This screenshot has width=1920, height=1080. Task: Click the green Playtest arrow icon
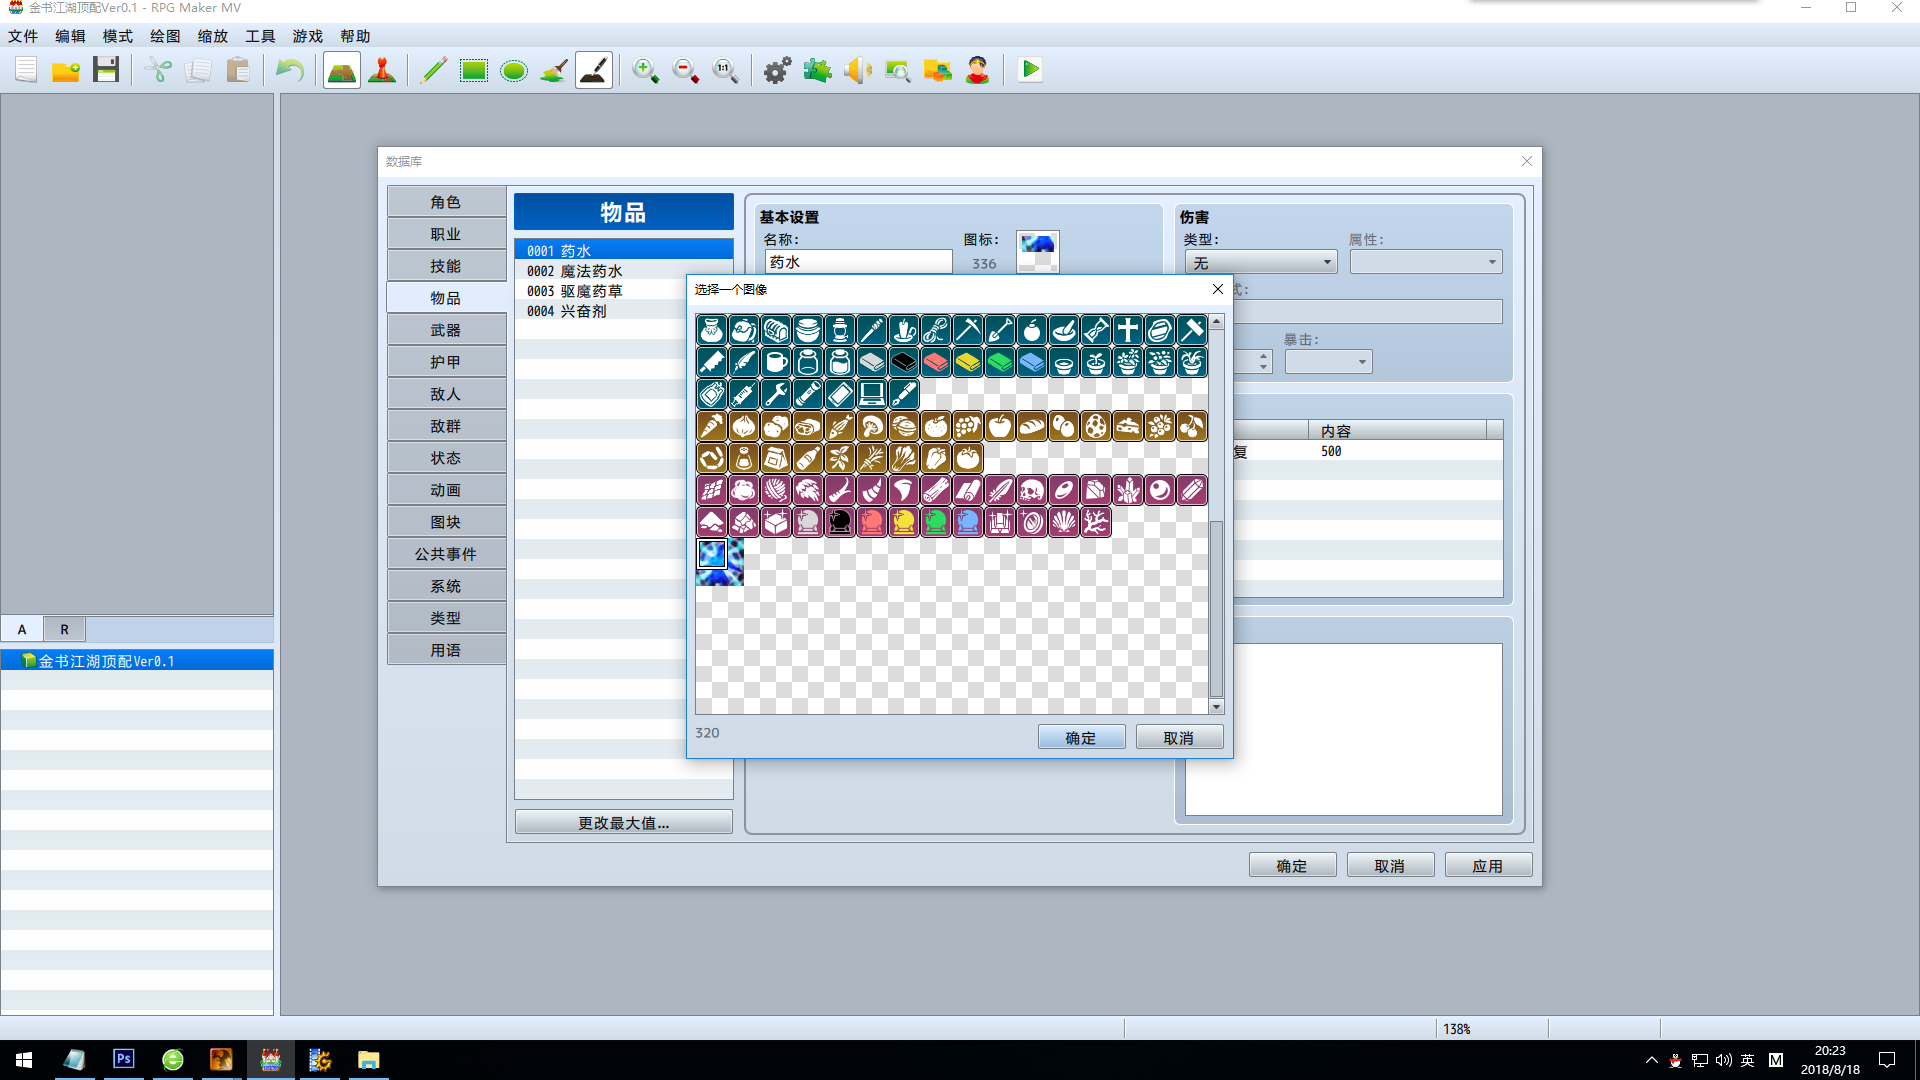[x=1030, y=70]
